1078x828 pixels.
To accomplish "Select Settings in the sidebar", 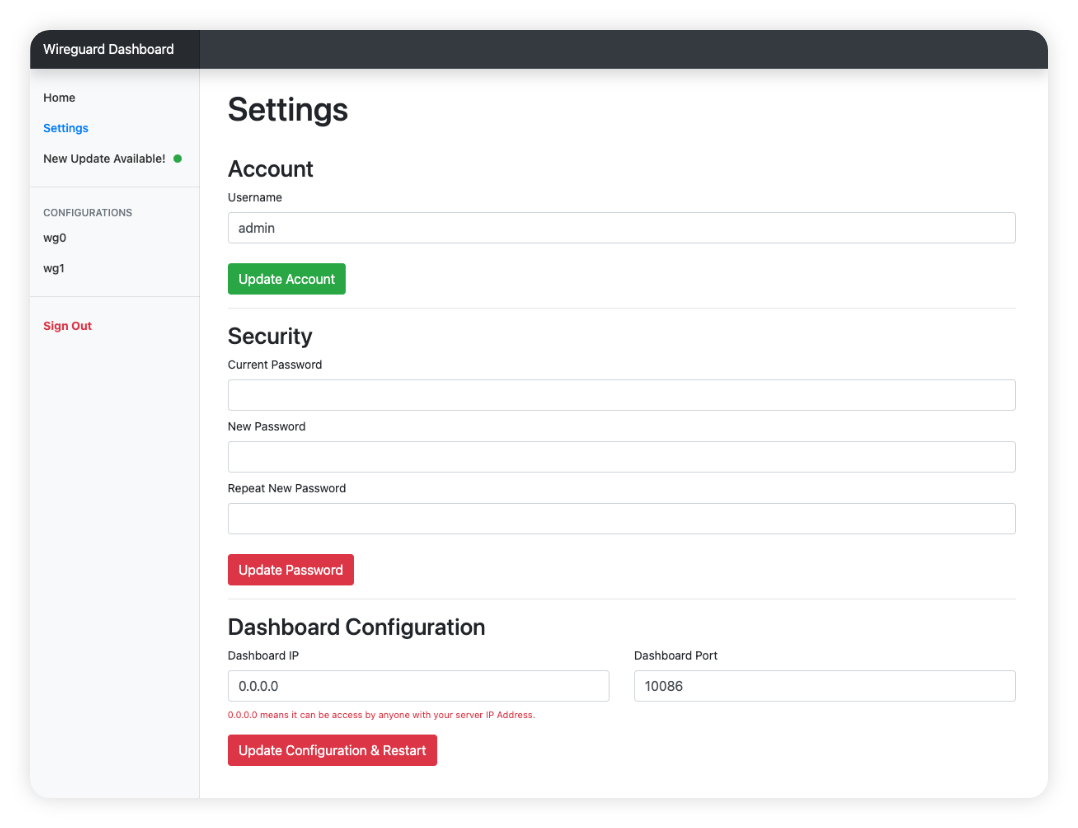I will coord(66,128).
